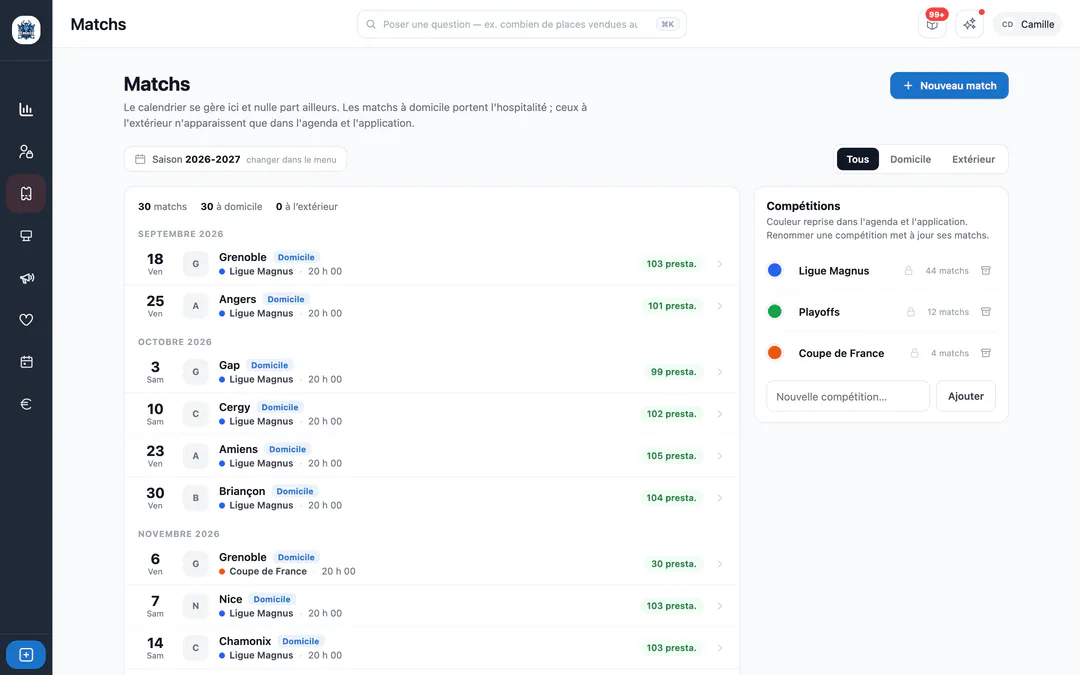
Task: Focus the Nouvelle compétition input field
Action: coord(848,396)
